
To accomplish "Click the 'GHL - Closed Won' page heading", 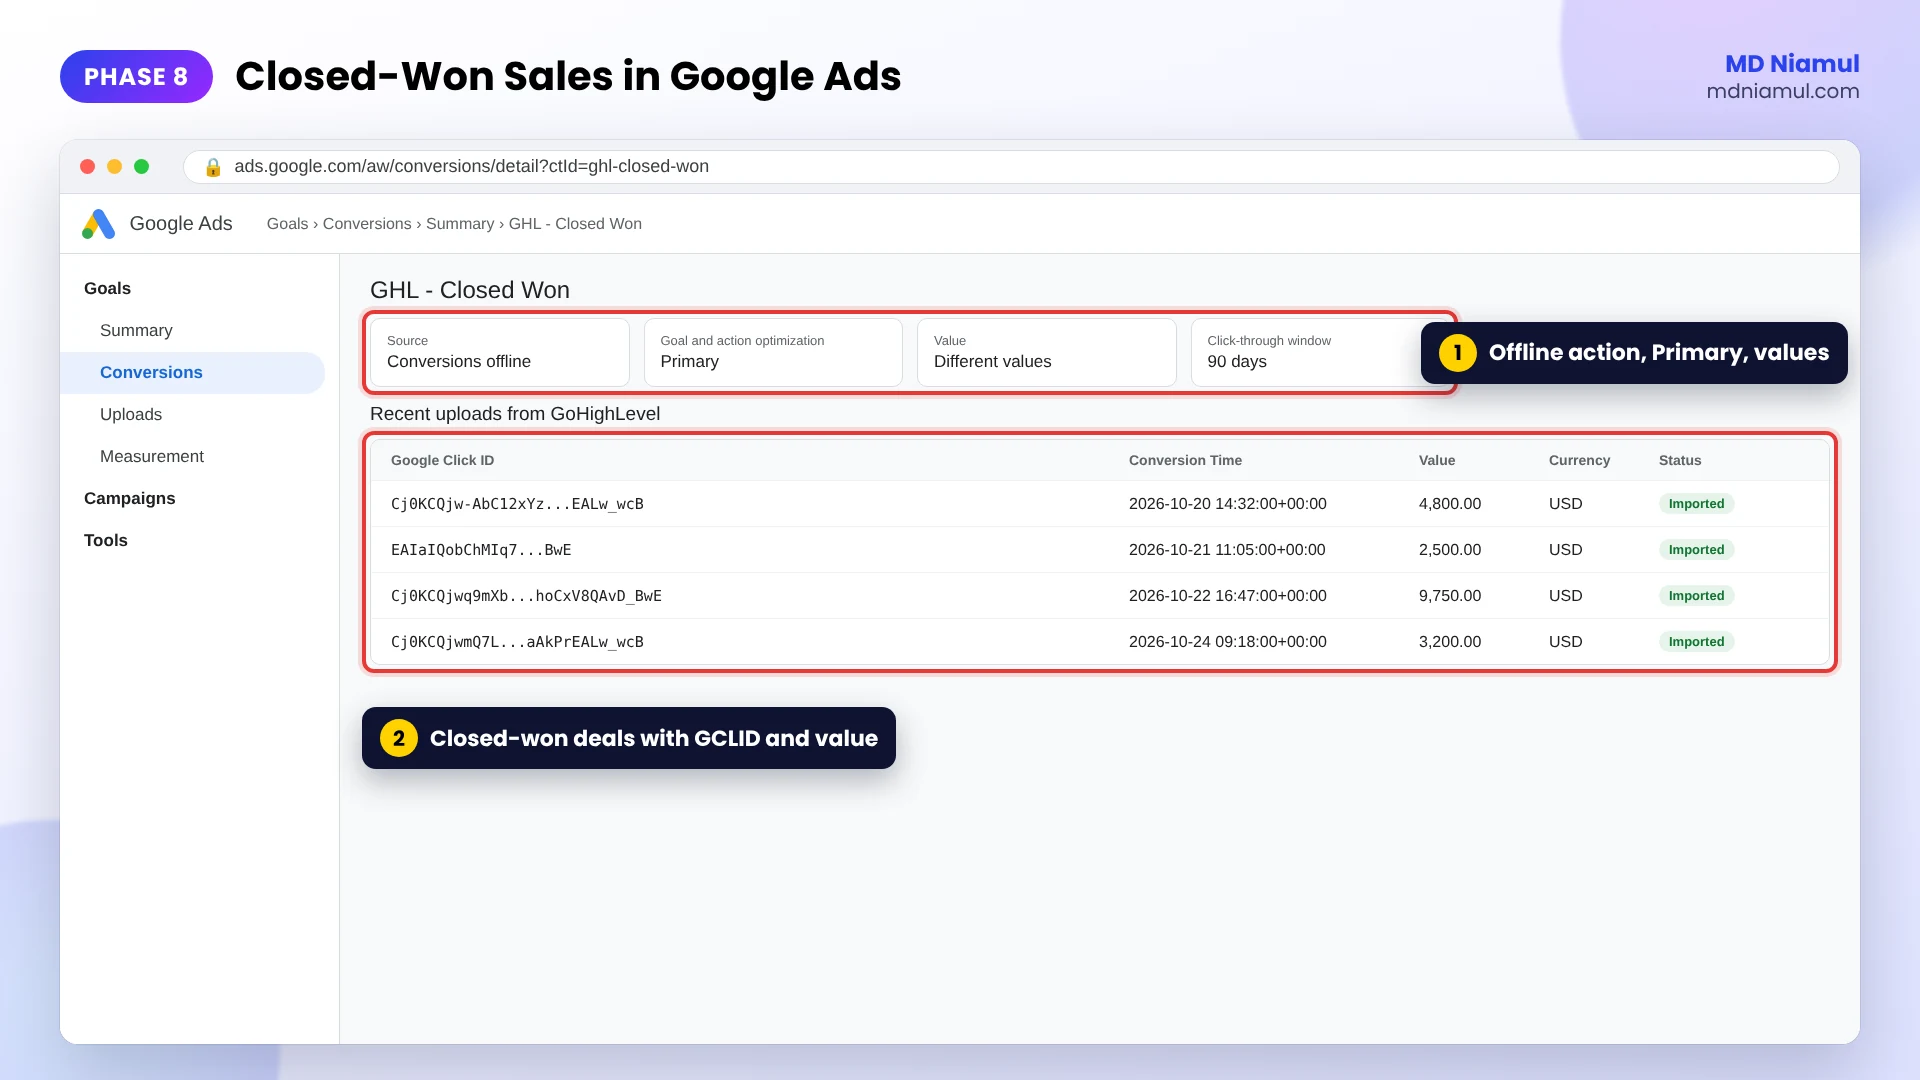I will click(470, 290).
